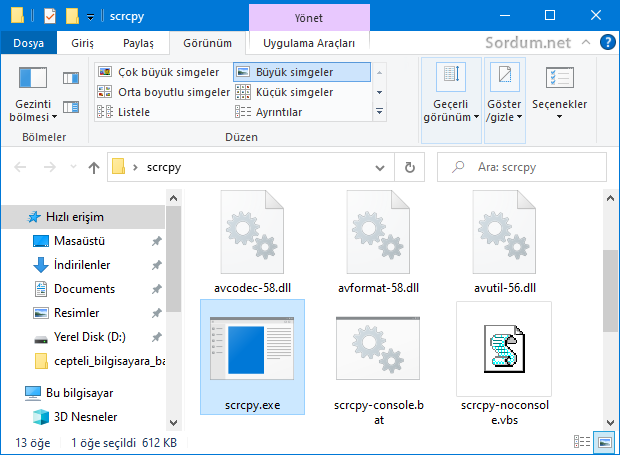
Task: Click the pin icon next to İndirilenler
Action: pos(157,265)
